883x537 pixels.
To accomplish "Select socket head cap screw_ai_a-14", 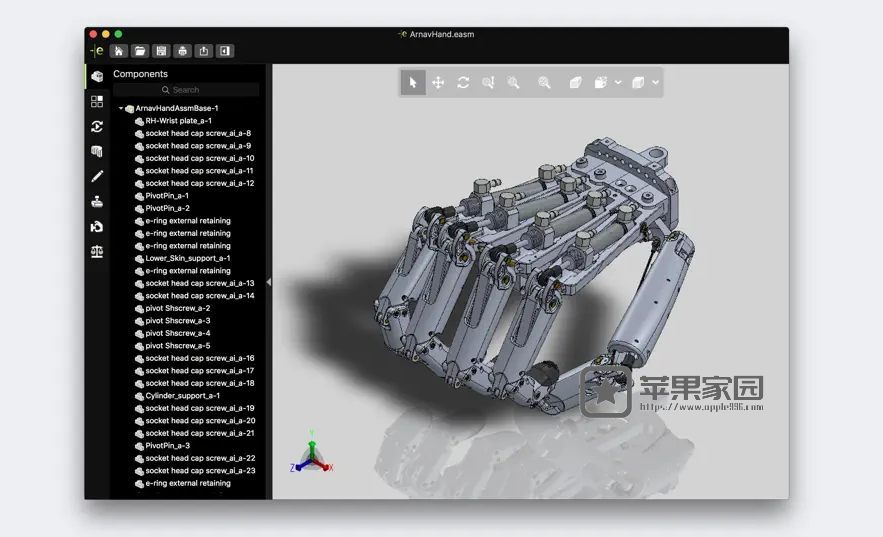I will pos(200,296).
